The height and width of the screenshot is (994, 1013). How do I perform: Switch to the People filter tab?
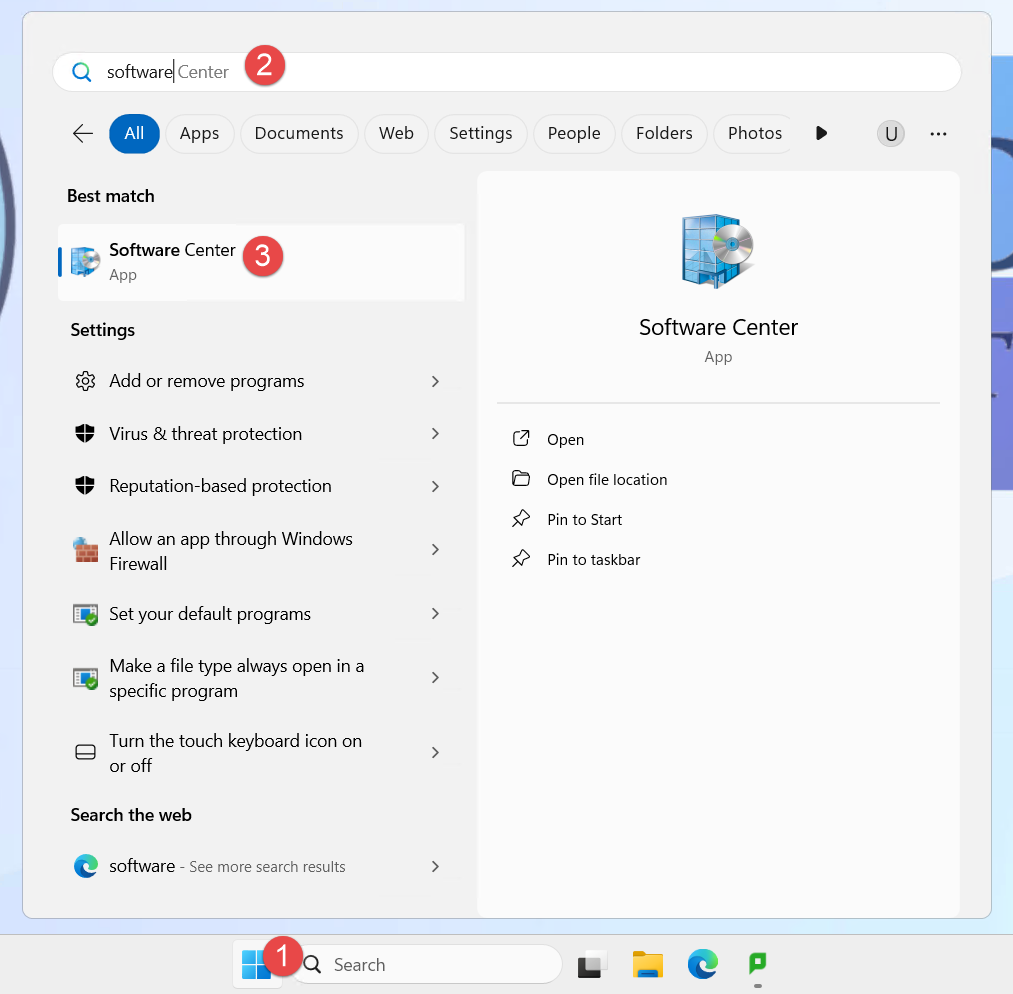pos(574,134)
